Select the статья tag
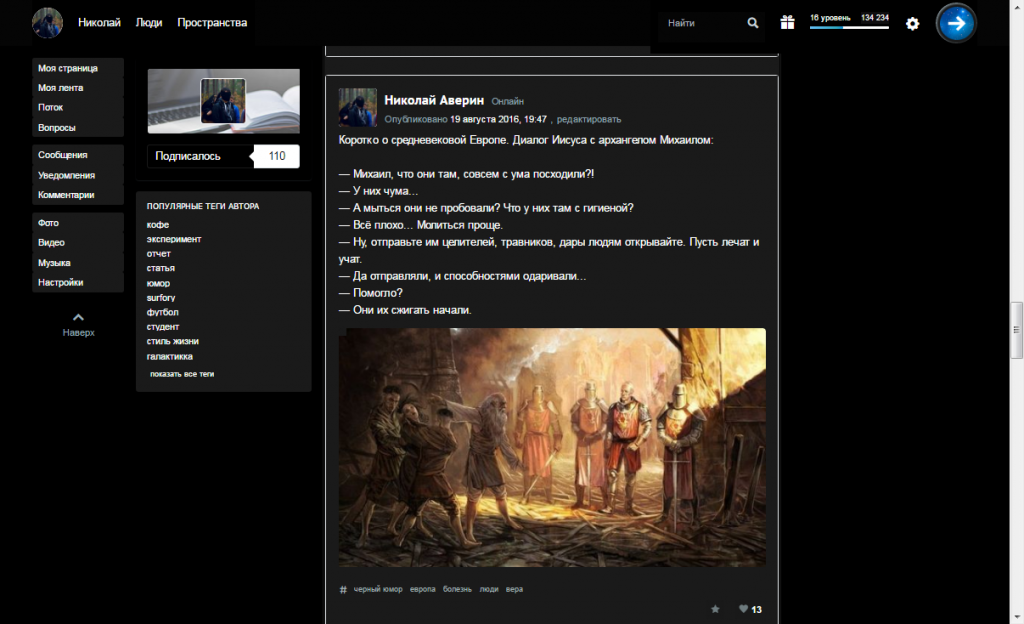This screenshot has width=1024, height=624. point(161,268)
